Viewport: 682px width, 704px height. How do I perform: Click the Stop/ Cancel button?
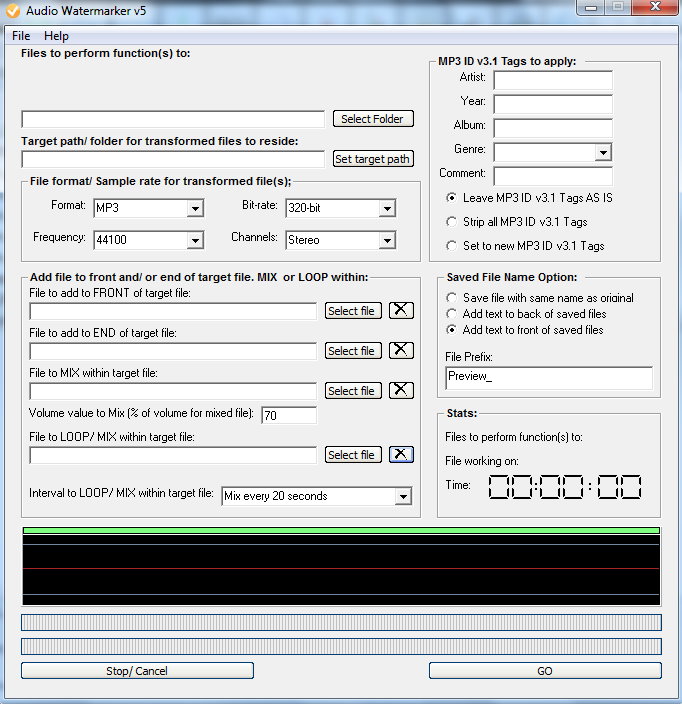tap(137, 671)
